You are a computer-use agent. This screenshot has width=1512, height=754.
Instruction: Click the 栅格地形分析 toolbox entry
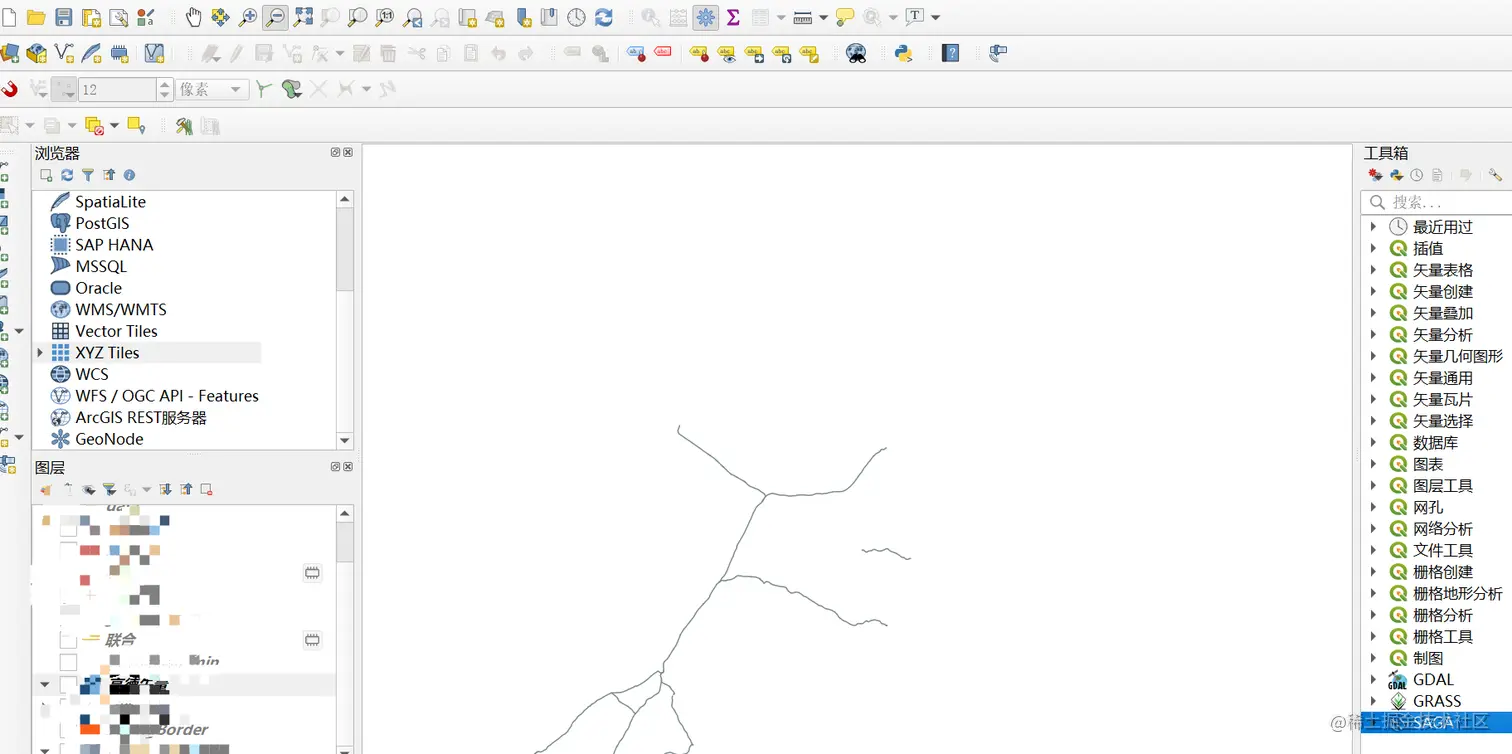(x=1458, y=593)
